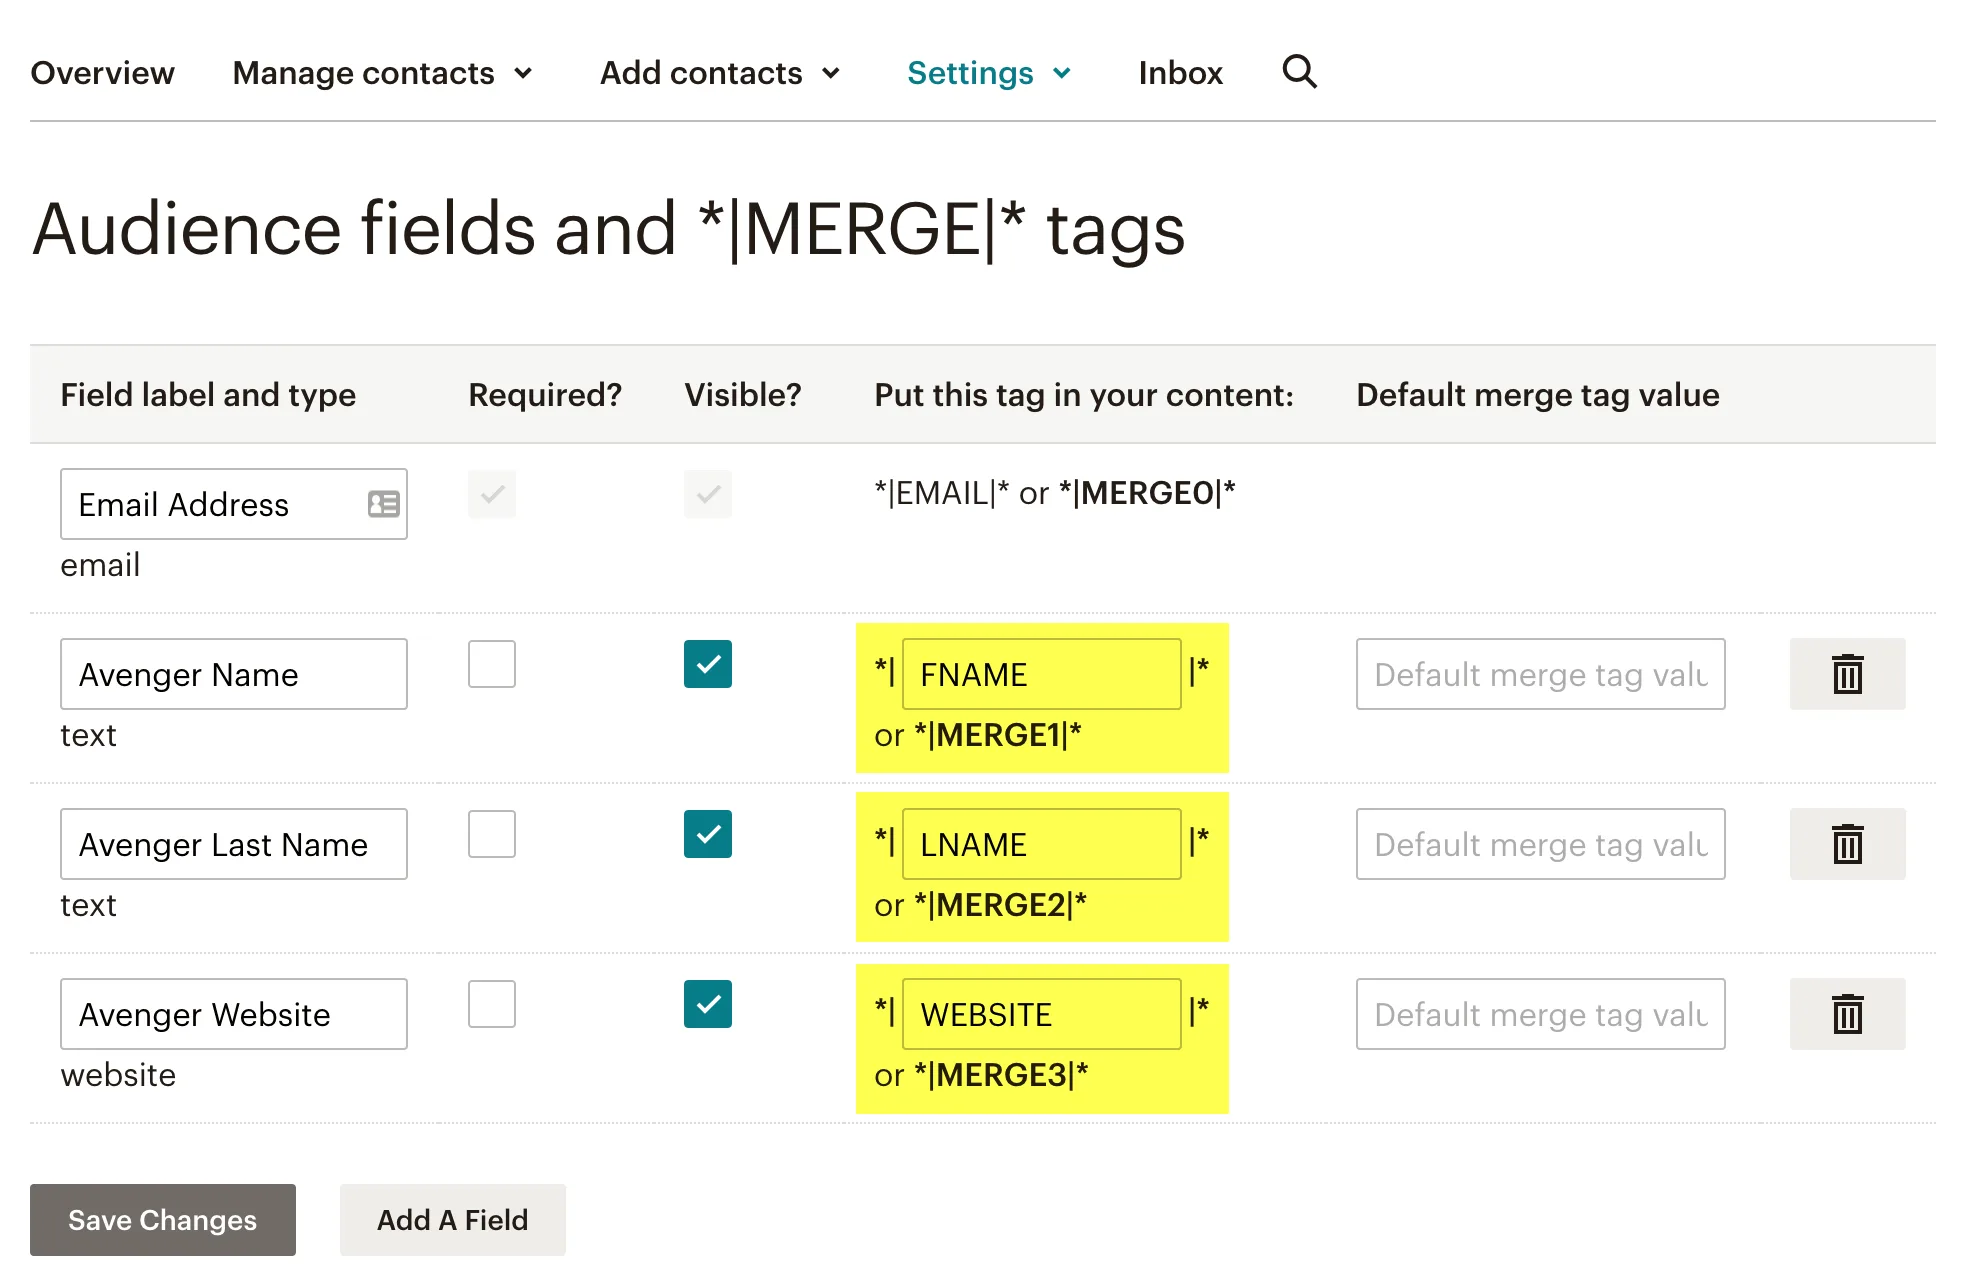Open the Settings dropdown
This screenshot has height=1272, width=1962.
[989, 72]
